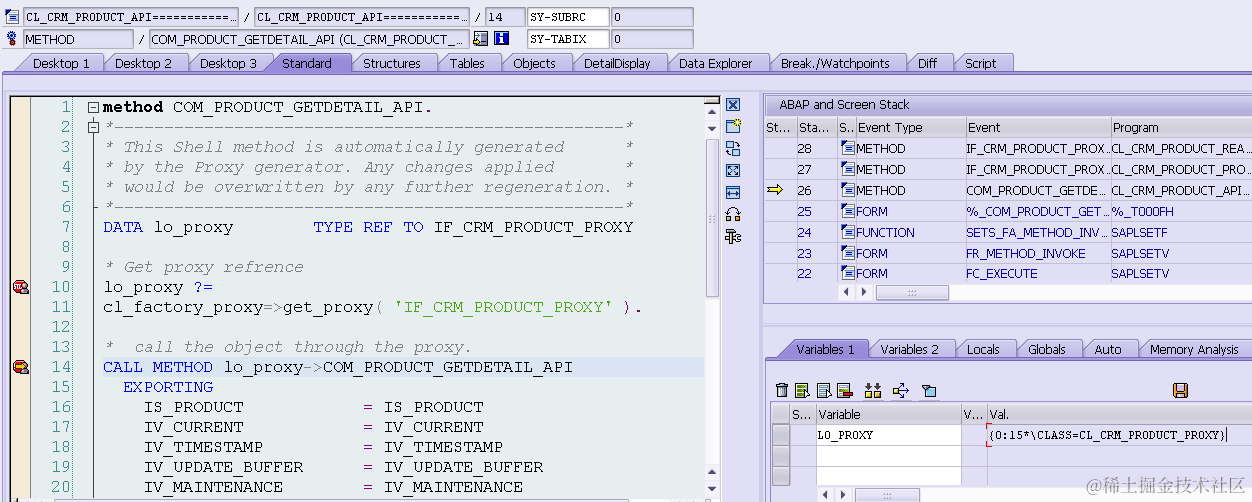Click the trash can delete icon in Variables toolbar
The image size is (1252, 502).
pyautogui.click(x=782, y=390)
